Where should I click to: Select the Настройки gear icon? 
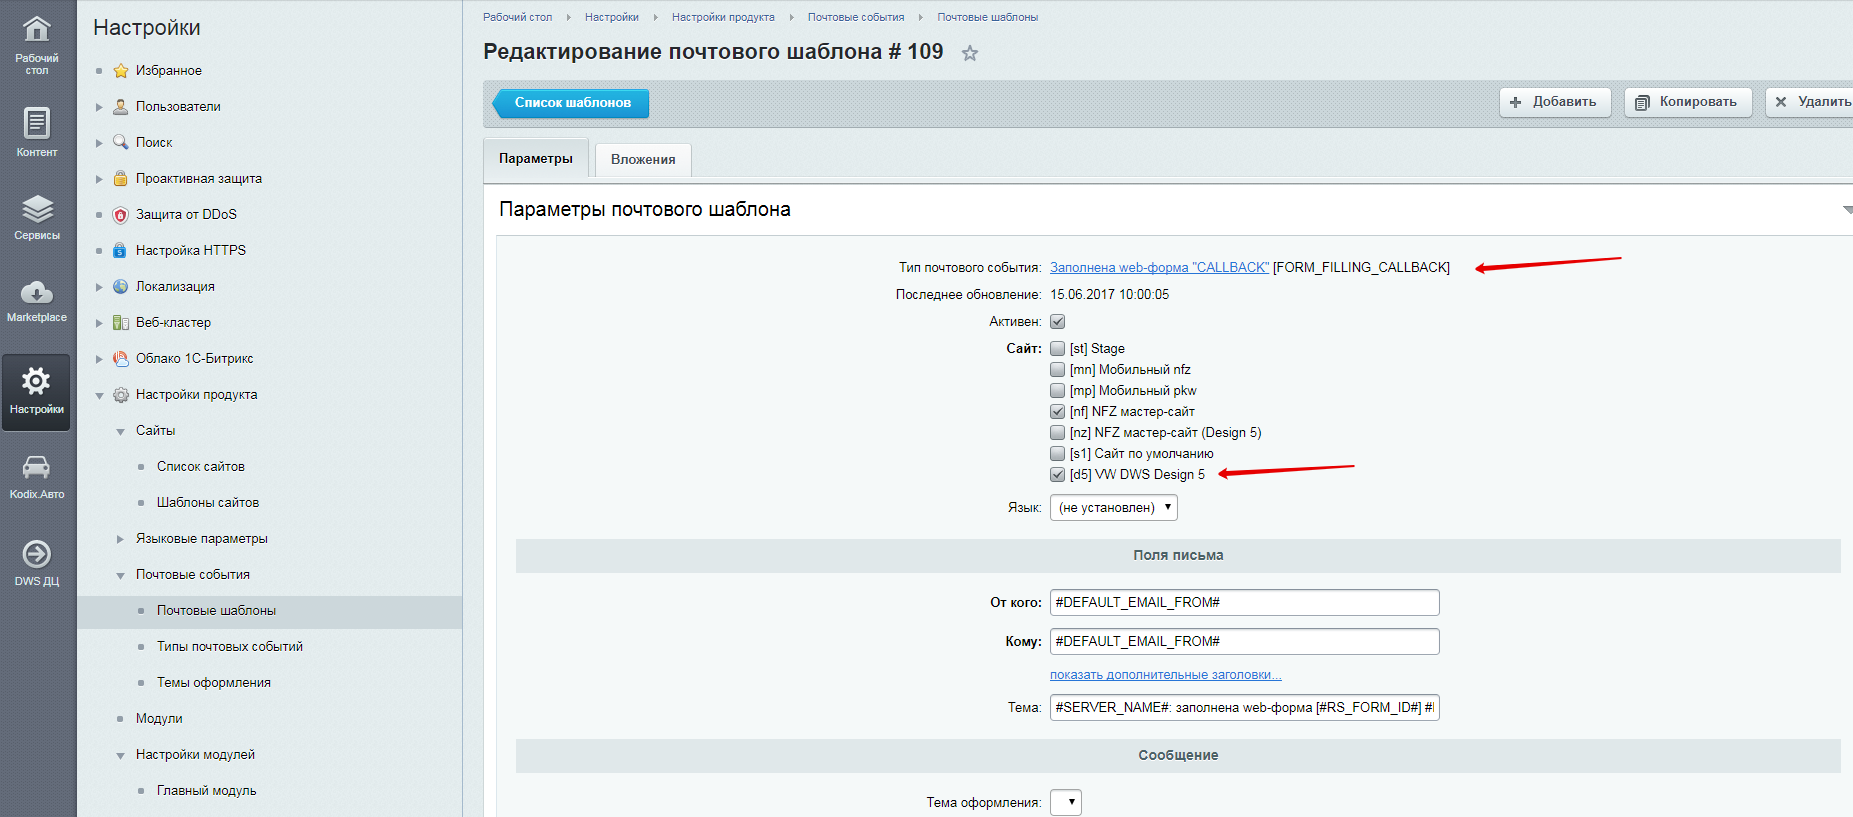coord(36,381)
